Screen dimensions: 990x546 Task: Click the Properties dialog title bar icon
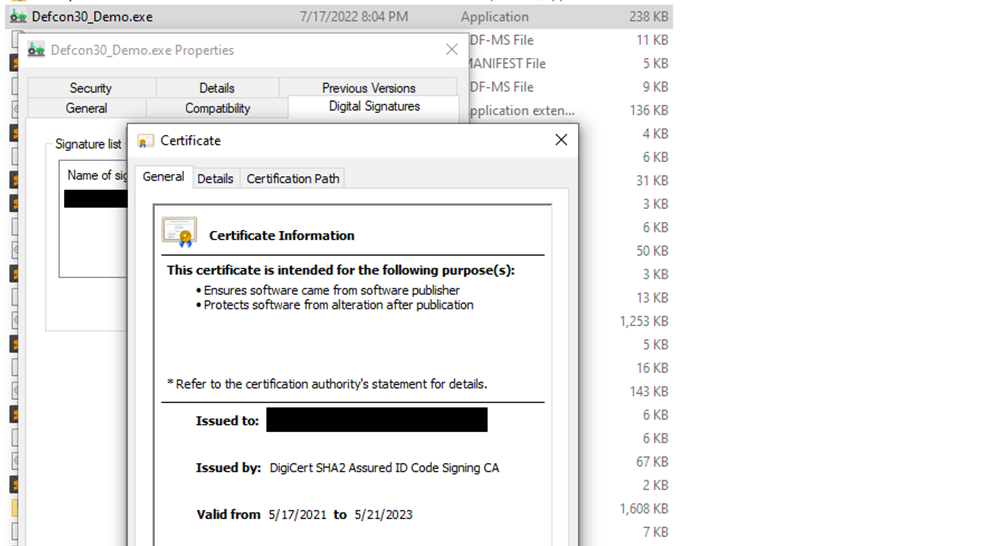37,50
